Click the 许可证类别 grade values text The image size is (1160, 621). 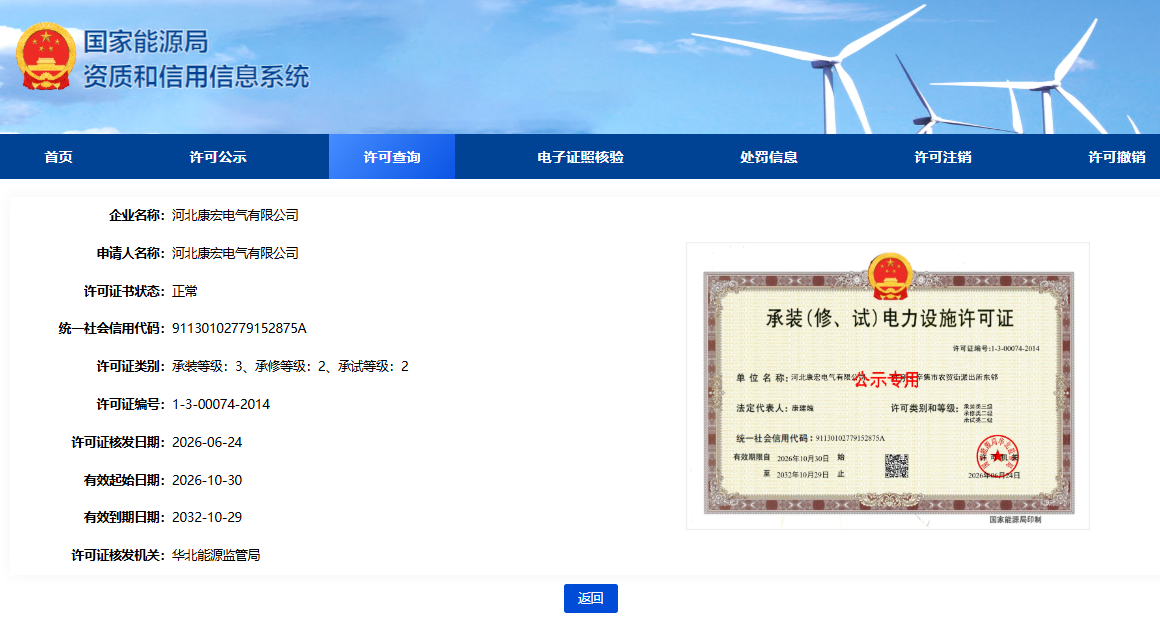coord(290,366)
